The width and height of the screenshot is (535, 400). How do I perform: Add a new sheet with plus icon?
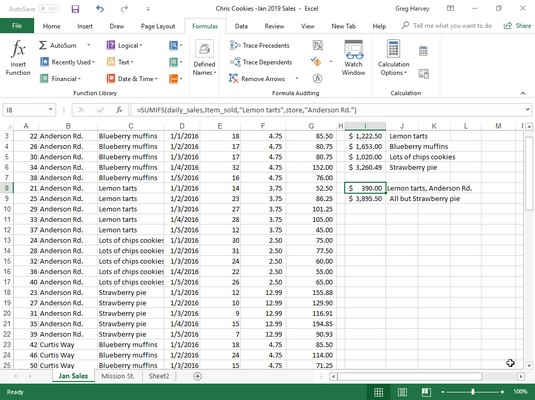(197, 376)
